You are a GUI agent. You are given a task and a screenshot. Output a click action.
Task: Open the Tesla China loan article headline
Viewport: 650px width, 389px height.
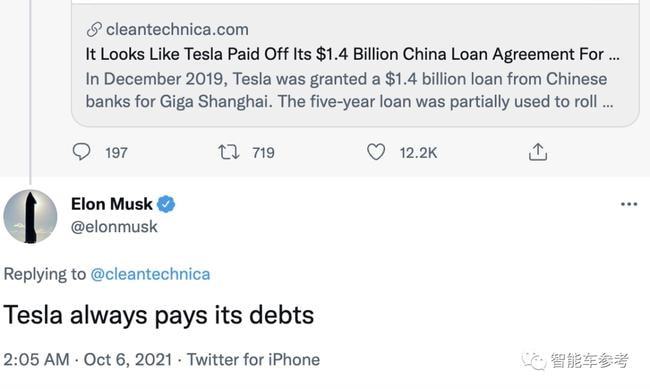click(353, 54)
